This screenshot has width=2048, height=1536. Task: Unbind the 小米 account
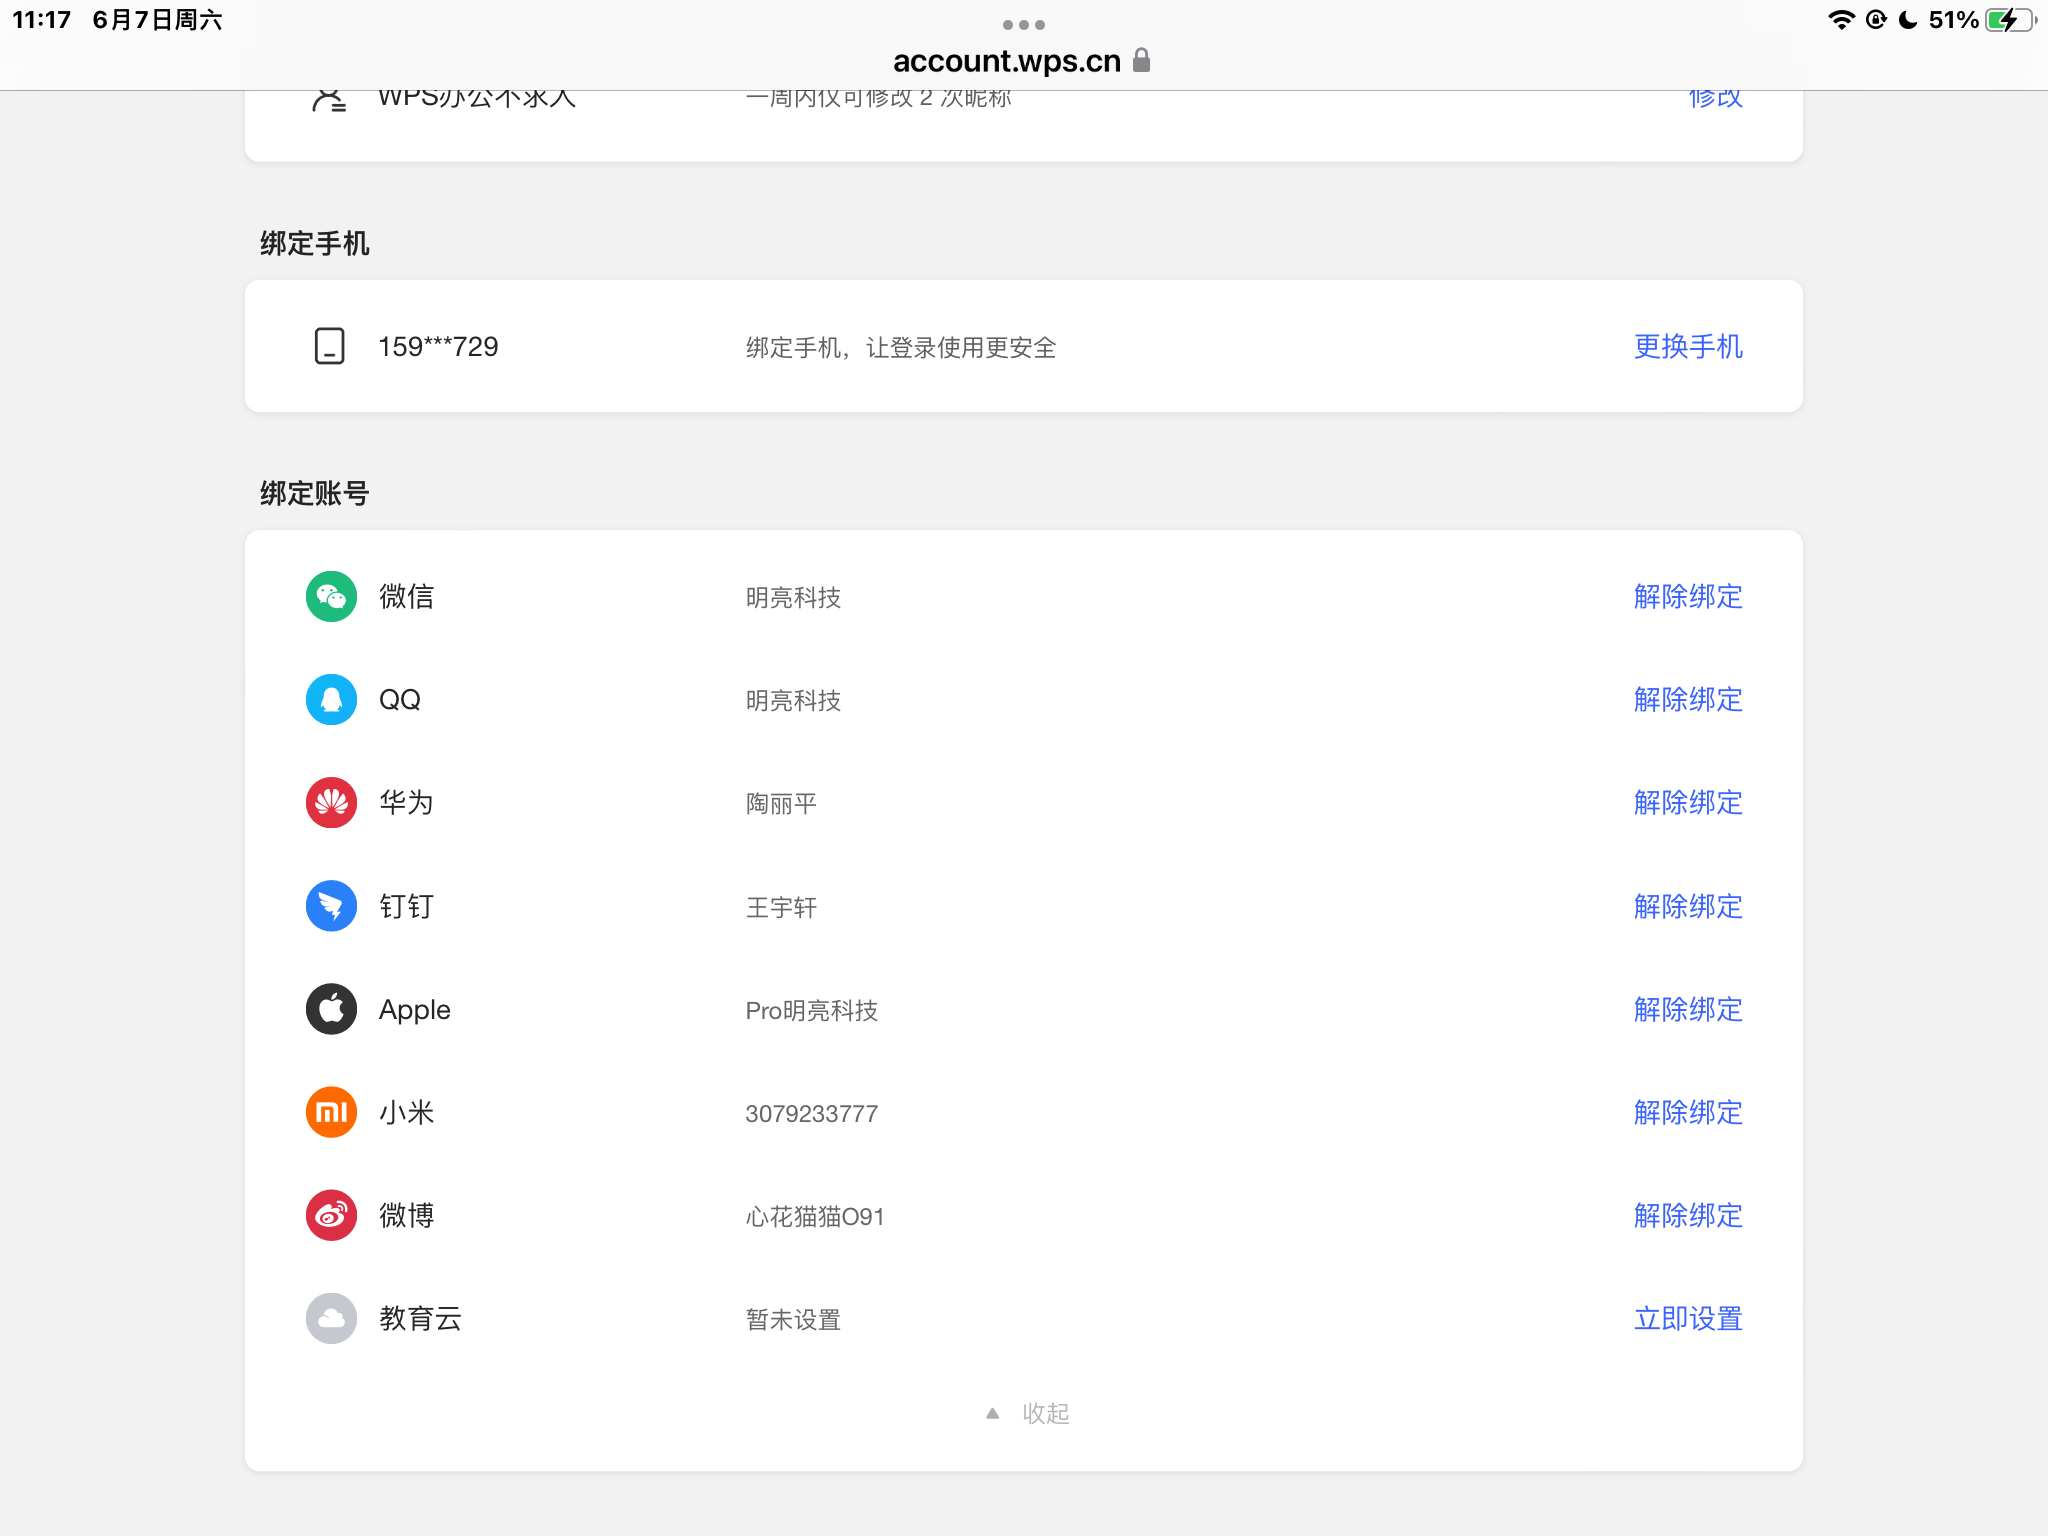(x=1688, y=1112)
